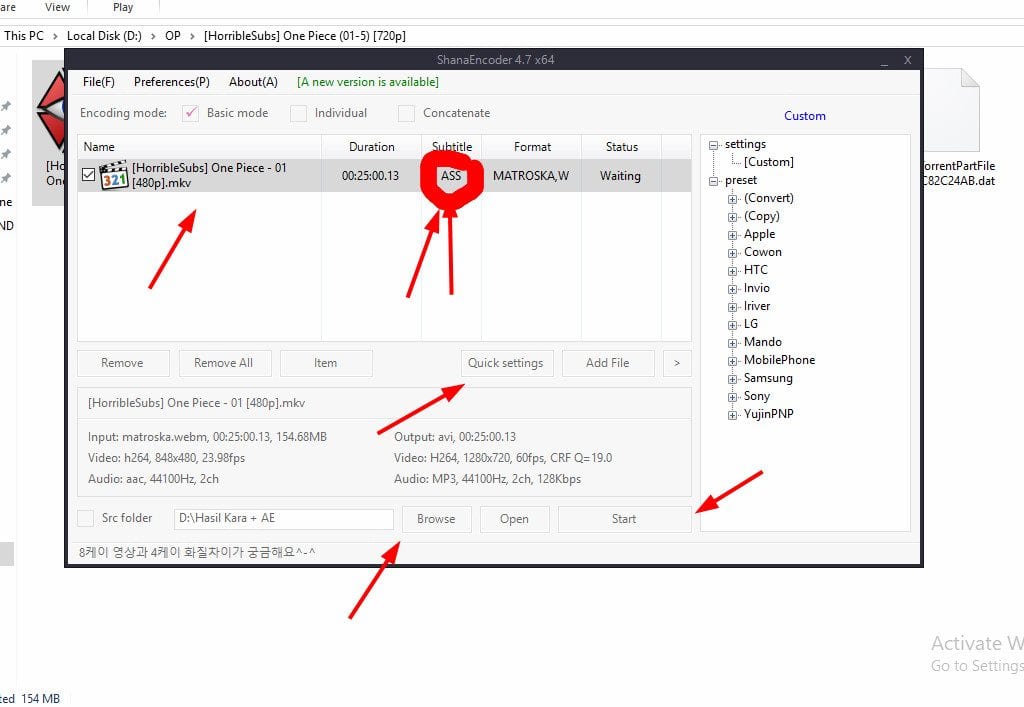Collapse the preset tree node
The height and width of the screenshot is (707, 1024).
[714, 181]
